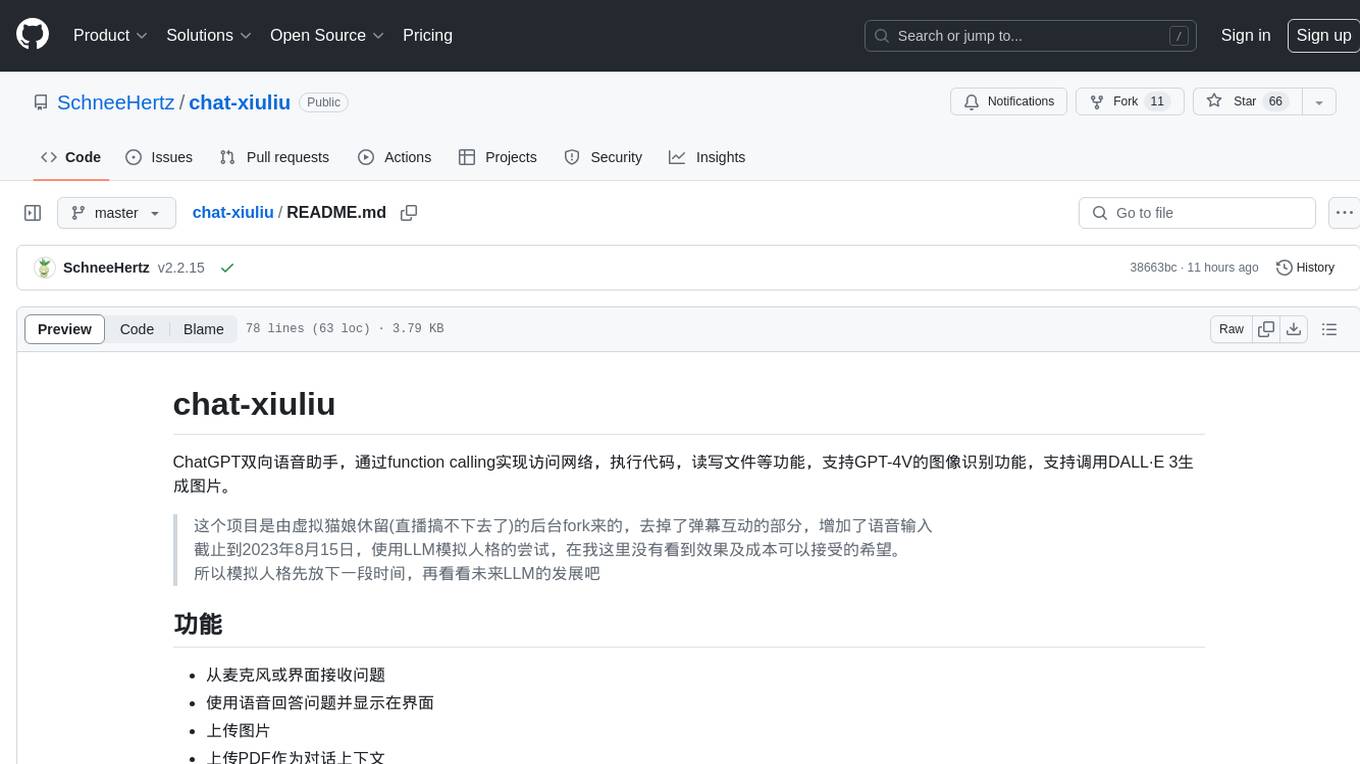Open the star lists dropdown arrow
The image size is (1360, 764).
pyautogui.click(x=1319, y=102)
